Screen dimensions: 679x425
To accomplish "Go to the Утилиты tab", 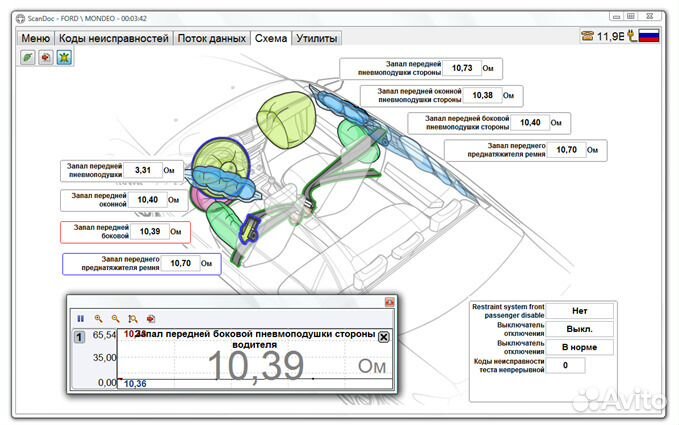I will [316, 38].
